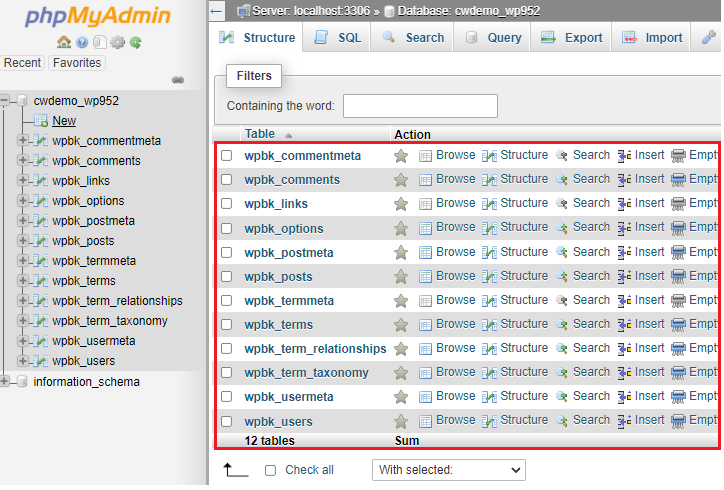Expand the information_schema database tree
Screen dimensions: 724x490
click(5, 381)
